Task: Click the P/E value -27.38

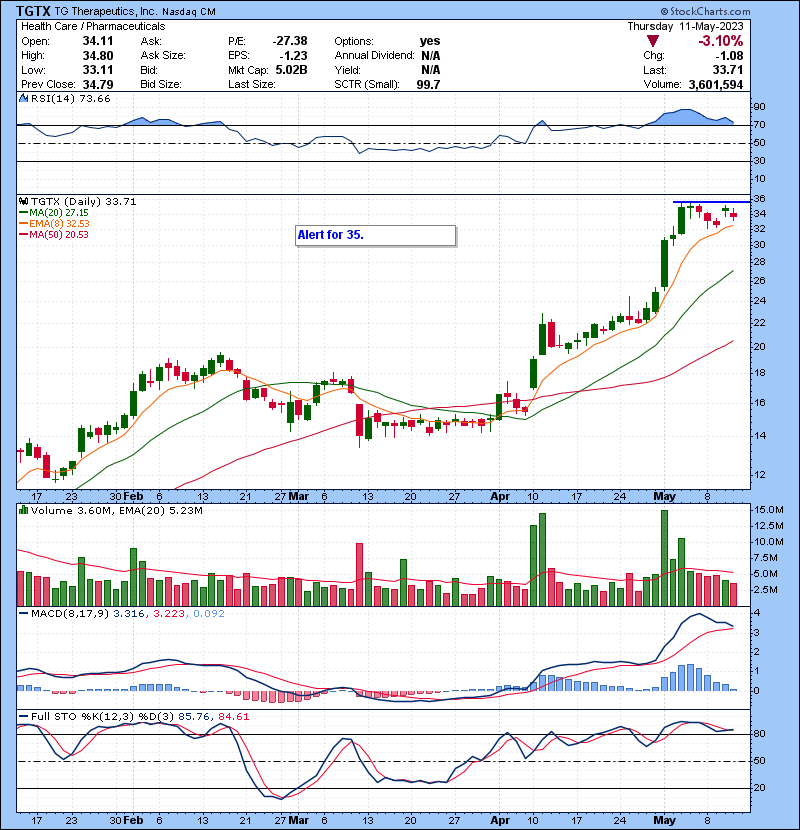Action: coord(290,41)
